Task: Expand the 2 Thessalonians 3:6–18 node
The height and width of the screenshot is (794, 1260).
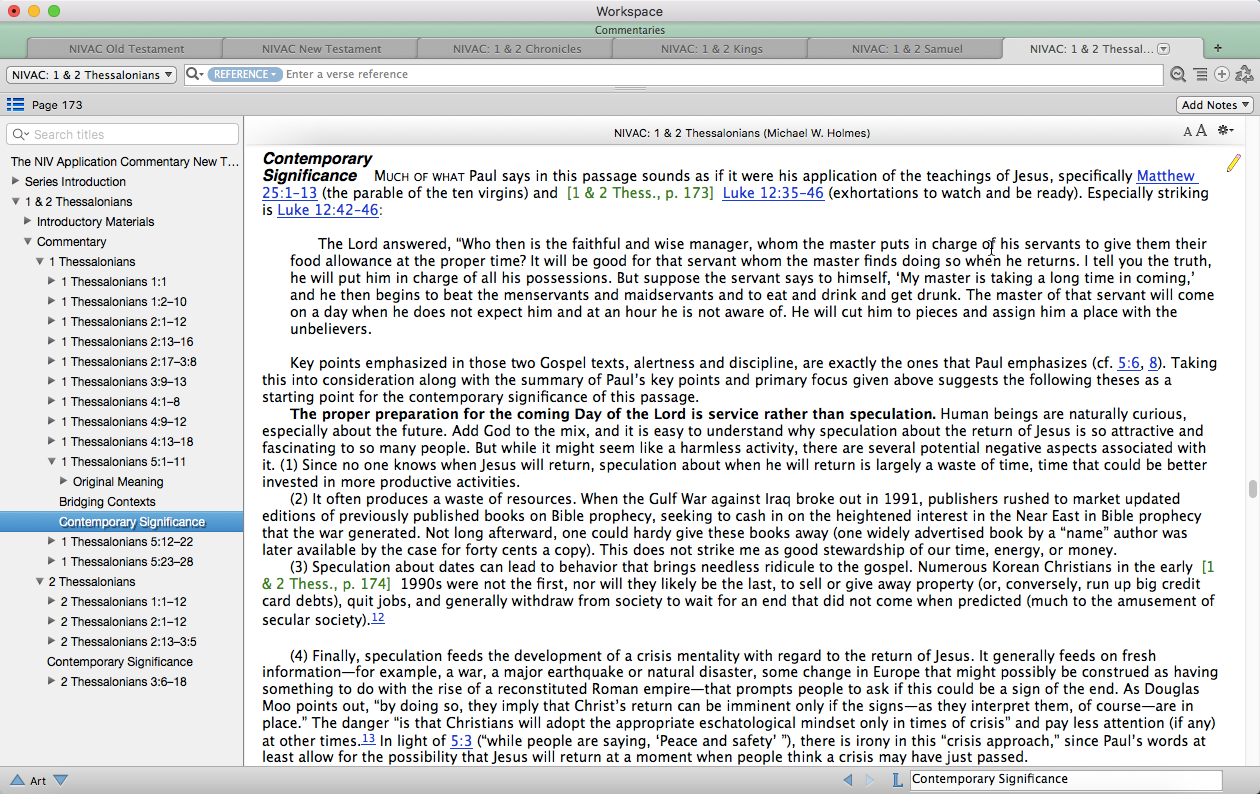Action: click(52, 681)
